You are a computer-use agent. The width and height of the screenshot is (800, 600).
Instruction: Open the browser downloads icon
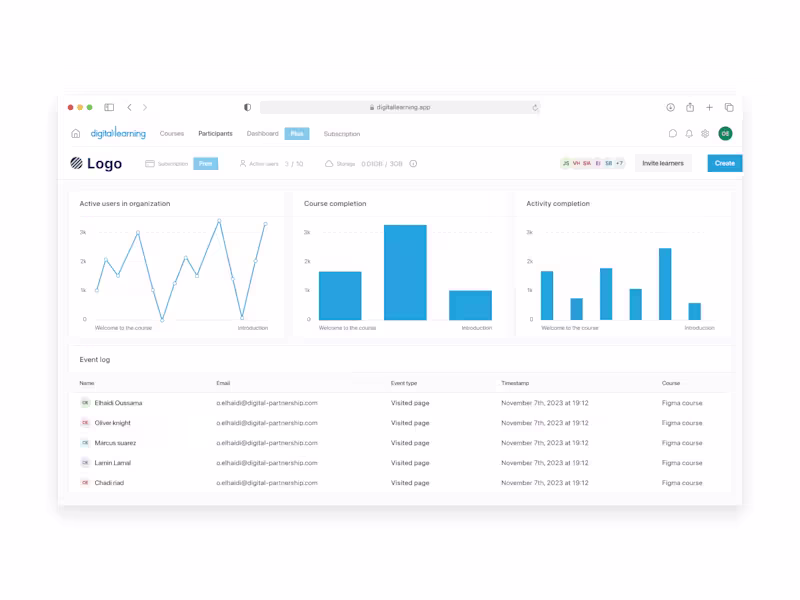(x=670, y=107)
